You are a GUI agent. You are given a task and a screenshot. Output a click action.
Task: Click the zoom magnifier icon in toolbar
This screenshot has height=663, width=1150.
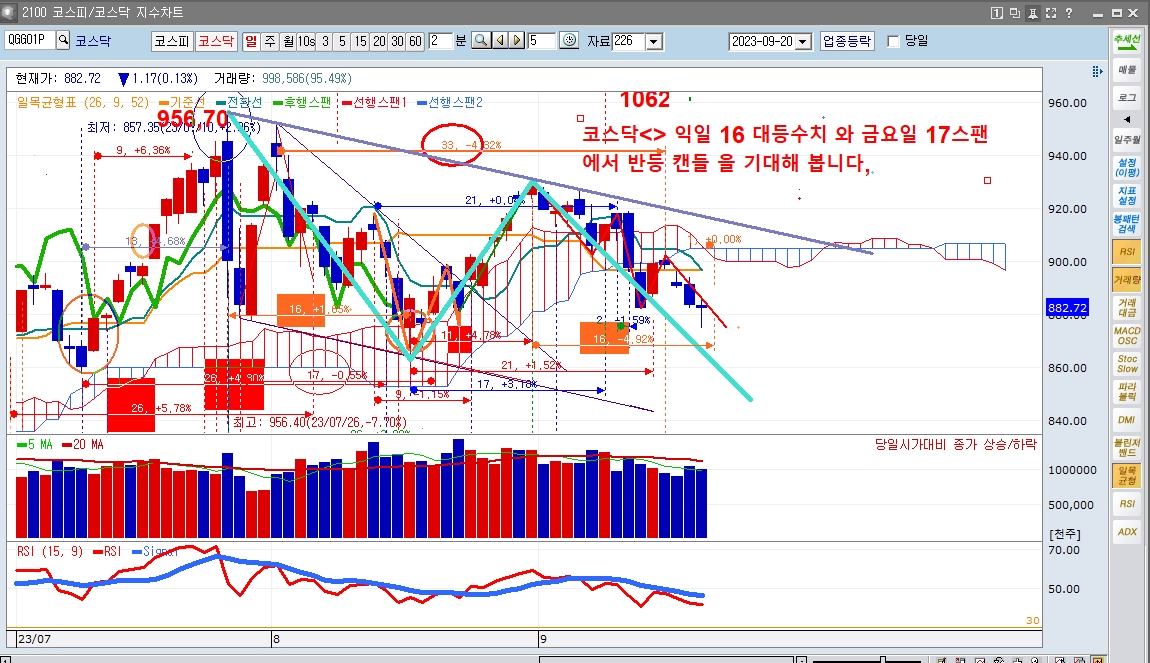point(480,41)
